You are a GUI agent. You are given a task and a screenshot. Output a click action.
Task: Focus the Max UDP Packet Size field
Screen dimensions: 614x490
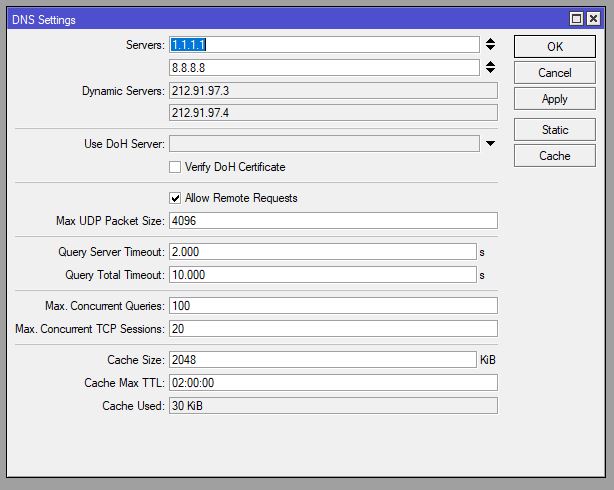pos(333,221)
